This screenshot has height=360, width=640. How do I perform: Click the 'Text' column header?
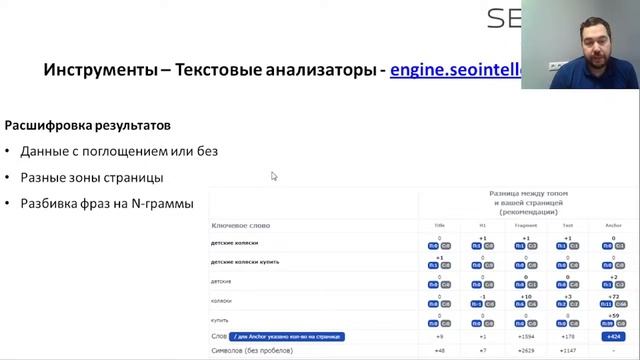pyautogui.click(x=568, y=225)
